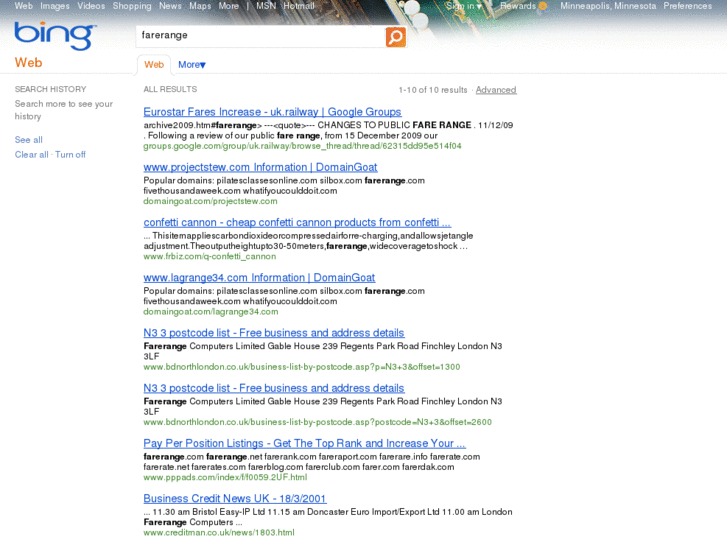Open Videos in the top navigation
The height and width of the screenshot is (545, 727).
pos(91,6)
